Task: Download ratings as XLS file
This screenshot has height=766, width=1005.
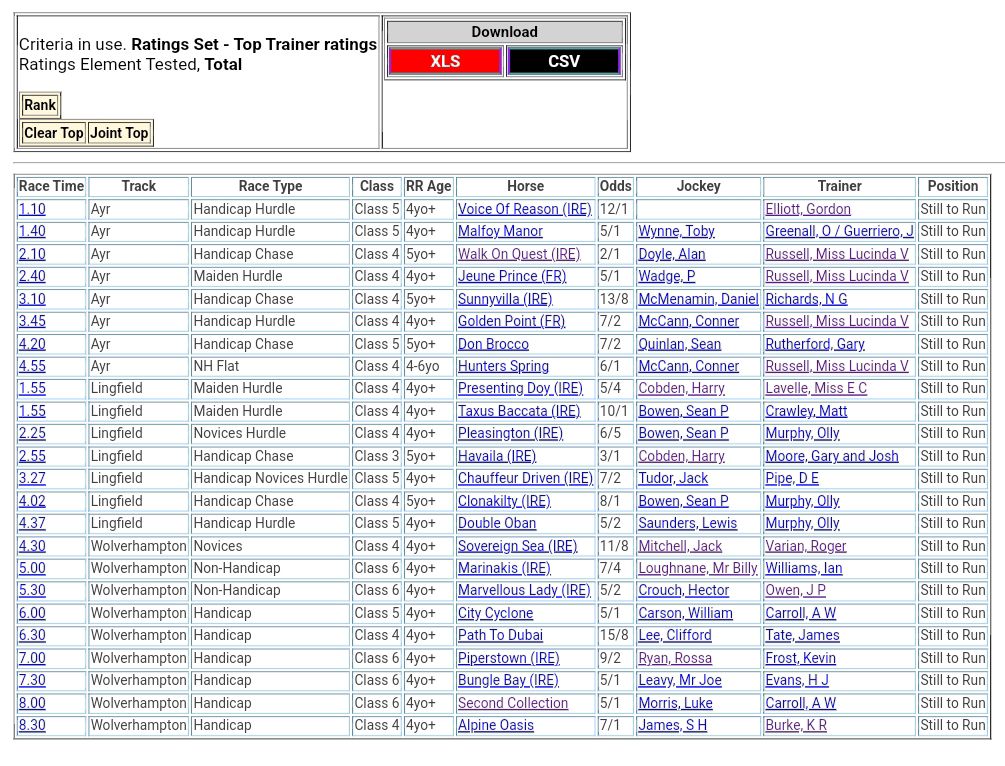Action: coord(445,61)
